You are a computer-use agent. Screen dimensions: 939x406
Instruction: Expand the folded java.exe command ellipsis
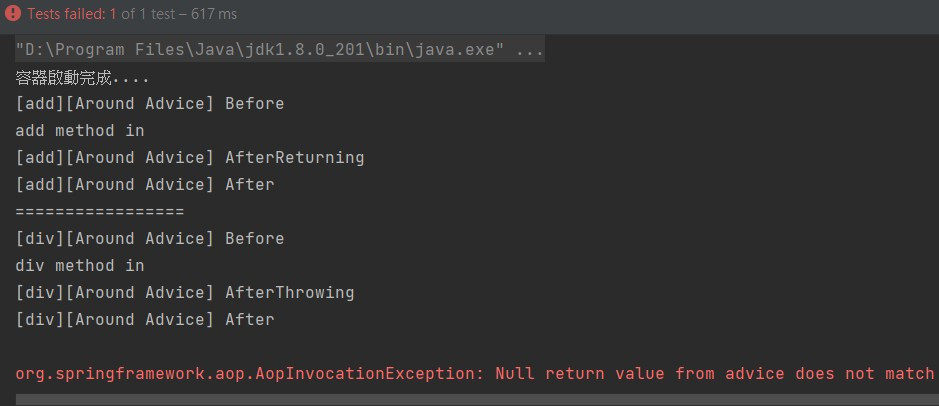529,50
